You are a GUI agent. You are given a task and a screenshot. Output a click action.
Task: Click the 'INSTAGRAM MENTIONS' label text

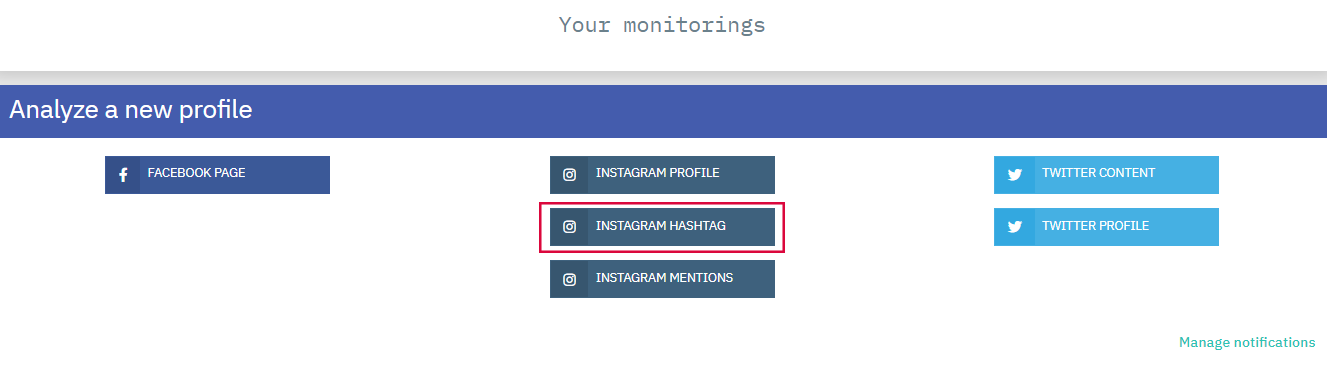[x=664, y=278]
